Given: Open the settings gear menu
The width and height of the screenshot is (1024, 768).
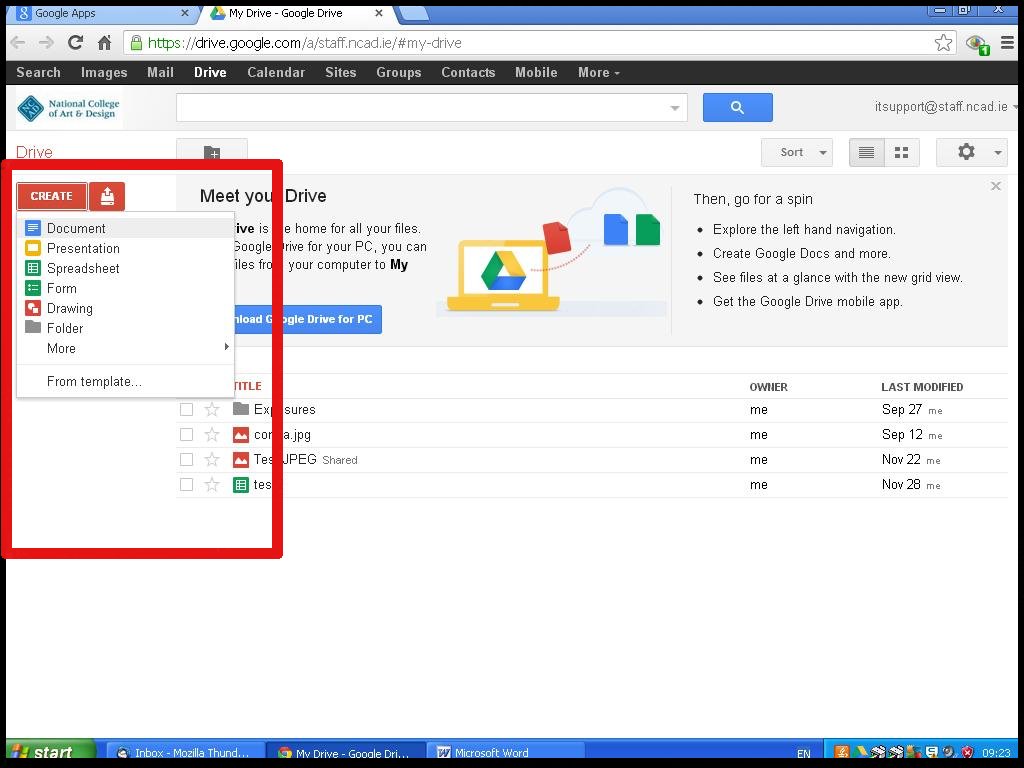Looking at the screenshot, I should pyautogui.click(x=972, y=152).
